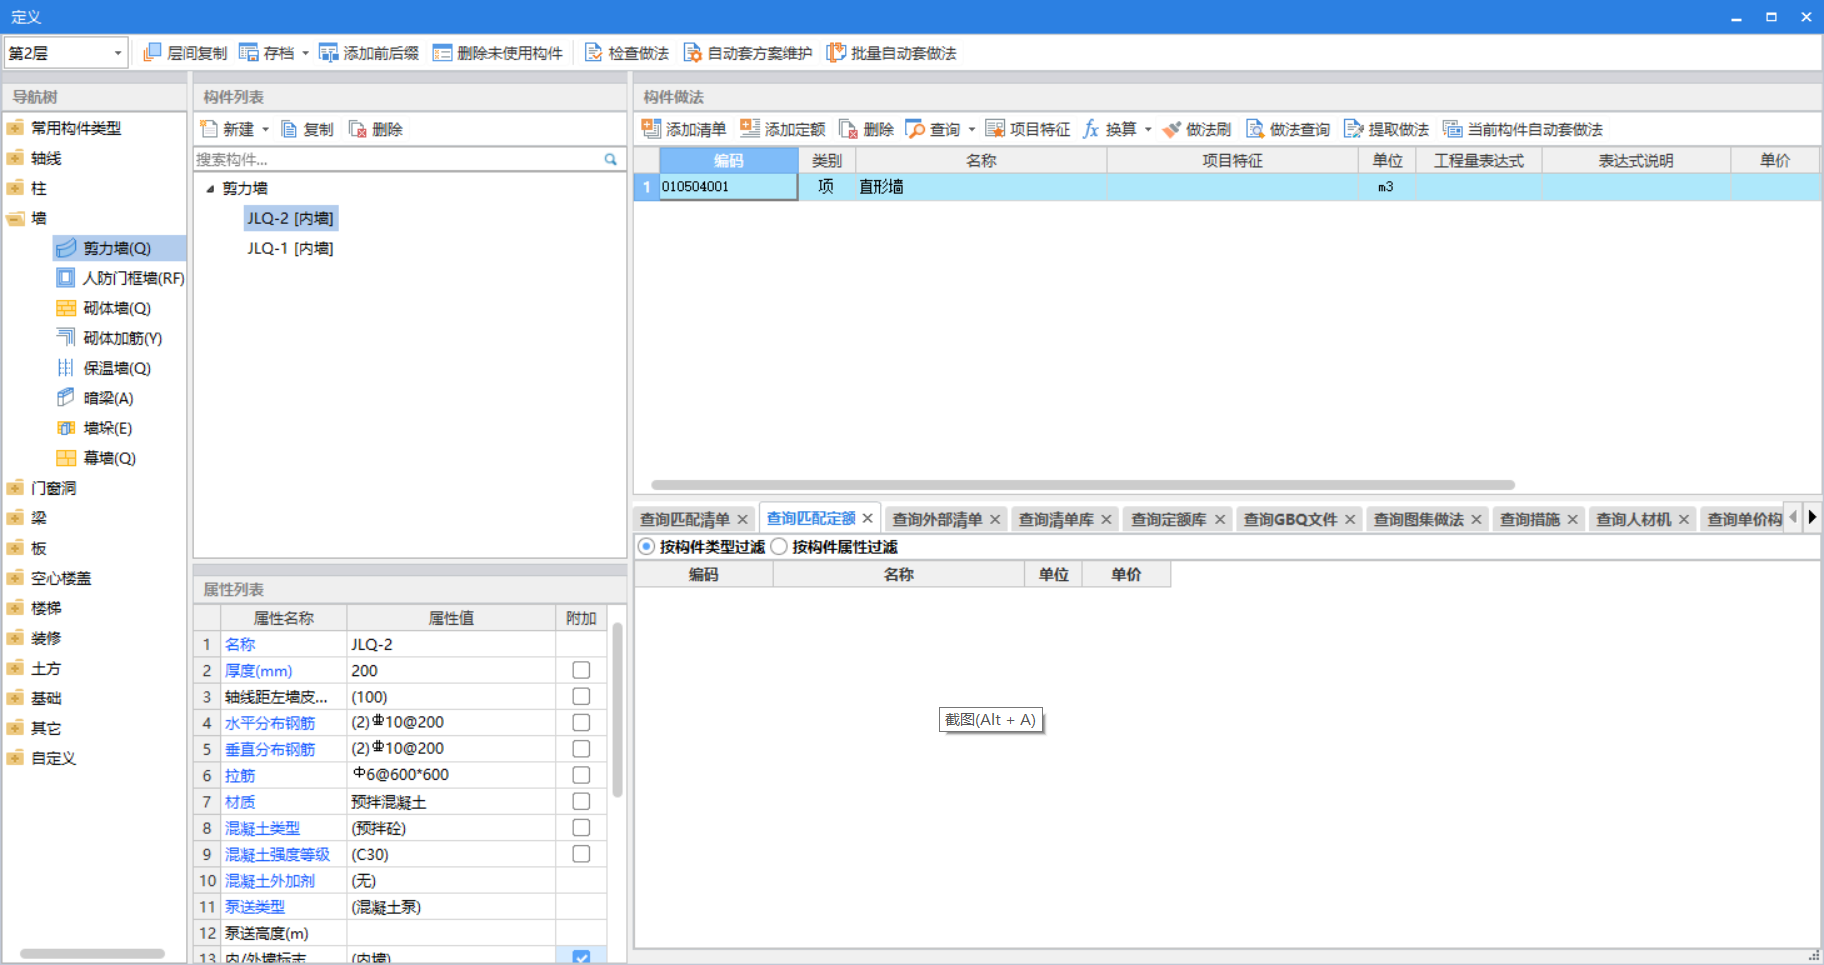Open the 第2层 floor dropdown
The image size is (1824, 965).
[x=117, y=53]
